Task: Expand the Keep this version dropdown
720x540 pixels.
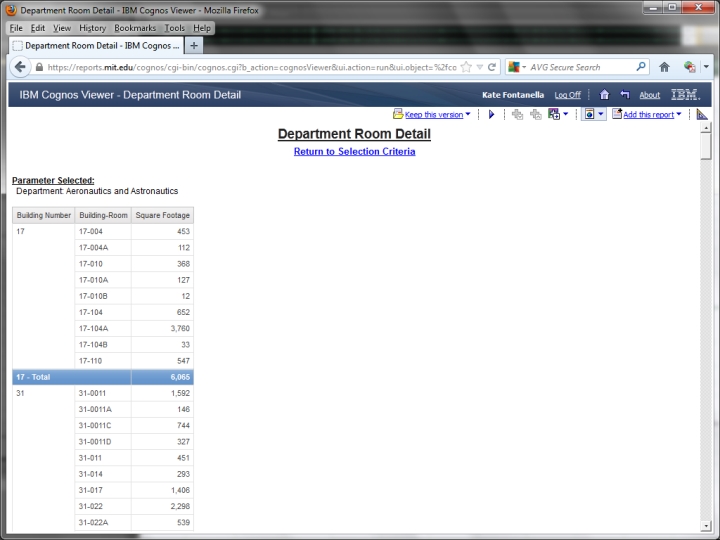Action: [x=469, y=115]
